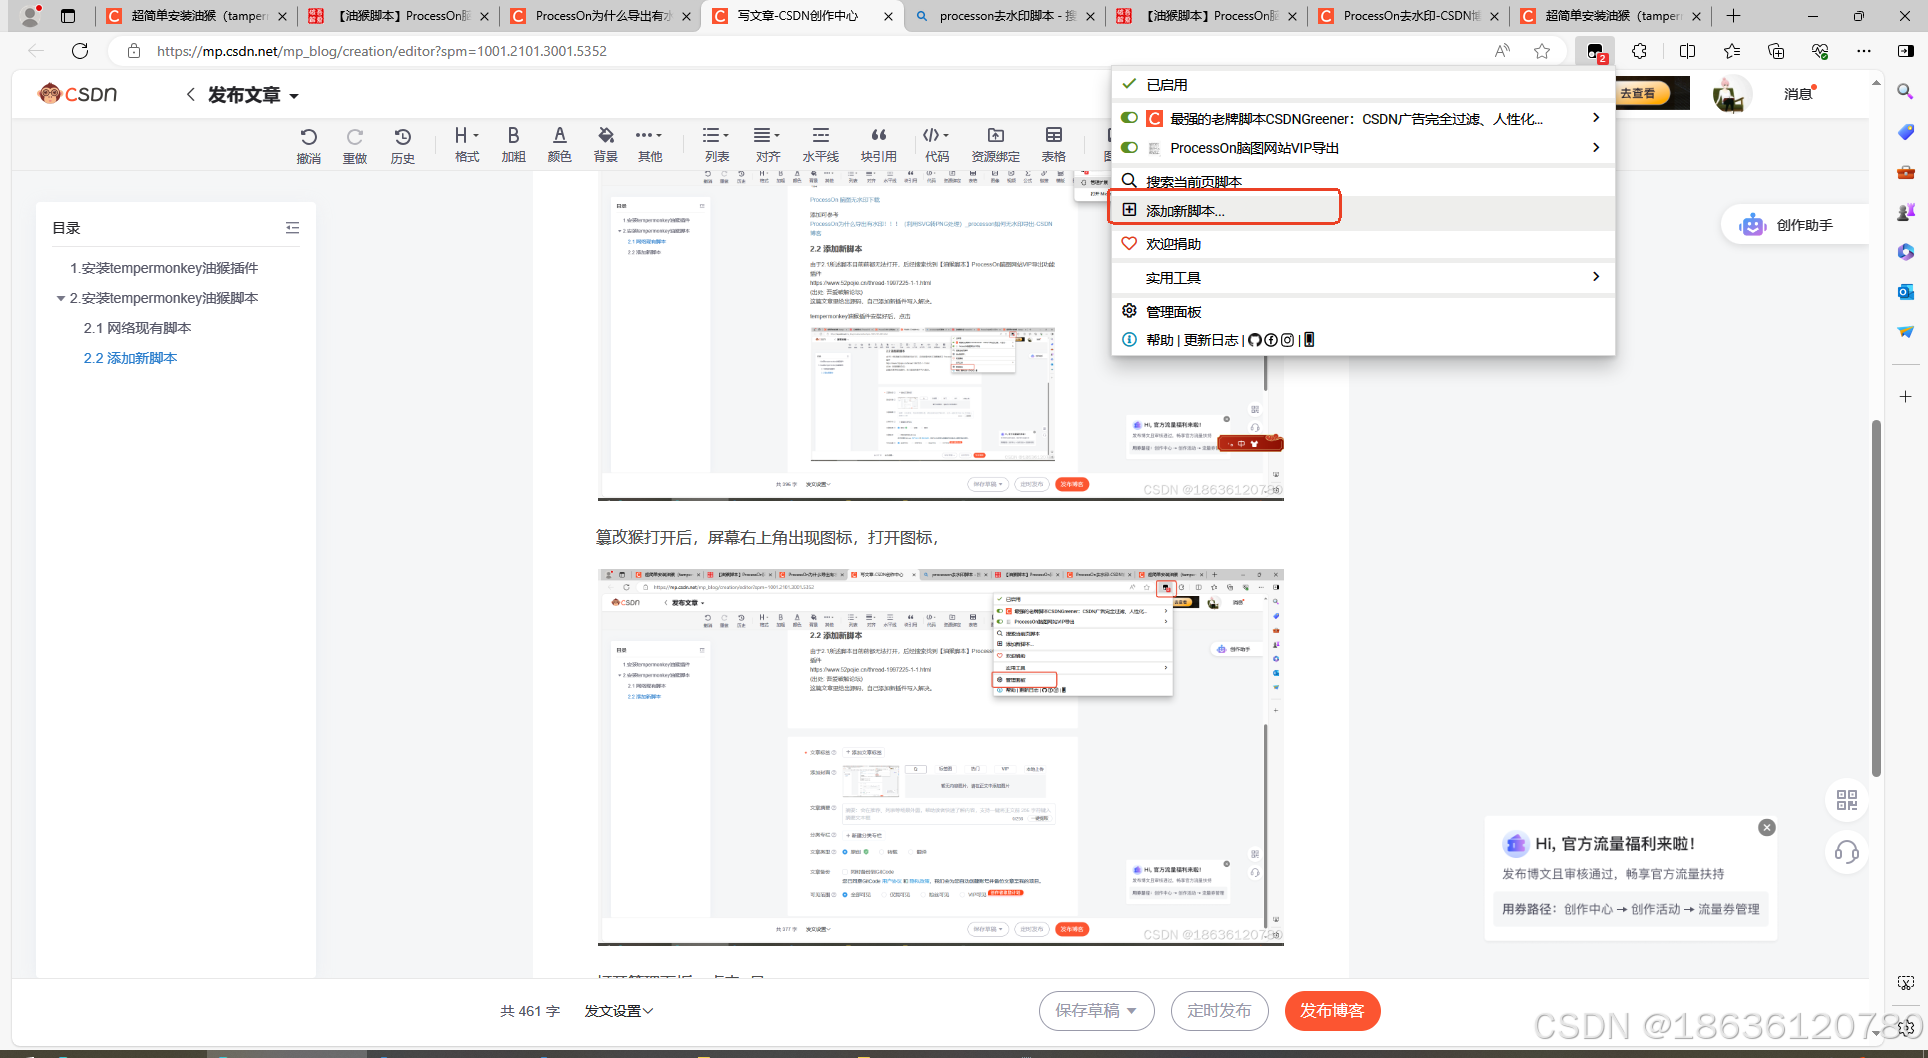Screen dimensions: 1928x1058
Task: Click the QR code floating icon
Action: click(1846, 800)
